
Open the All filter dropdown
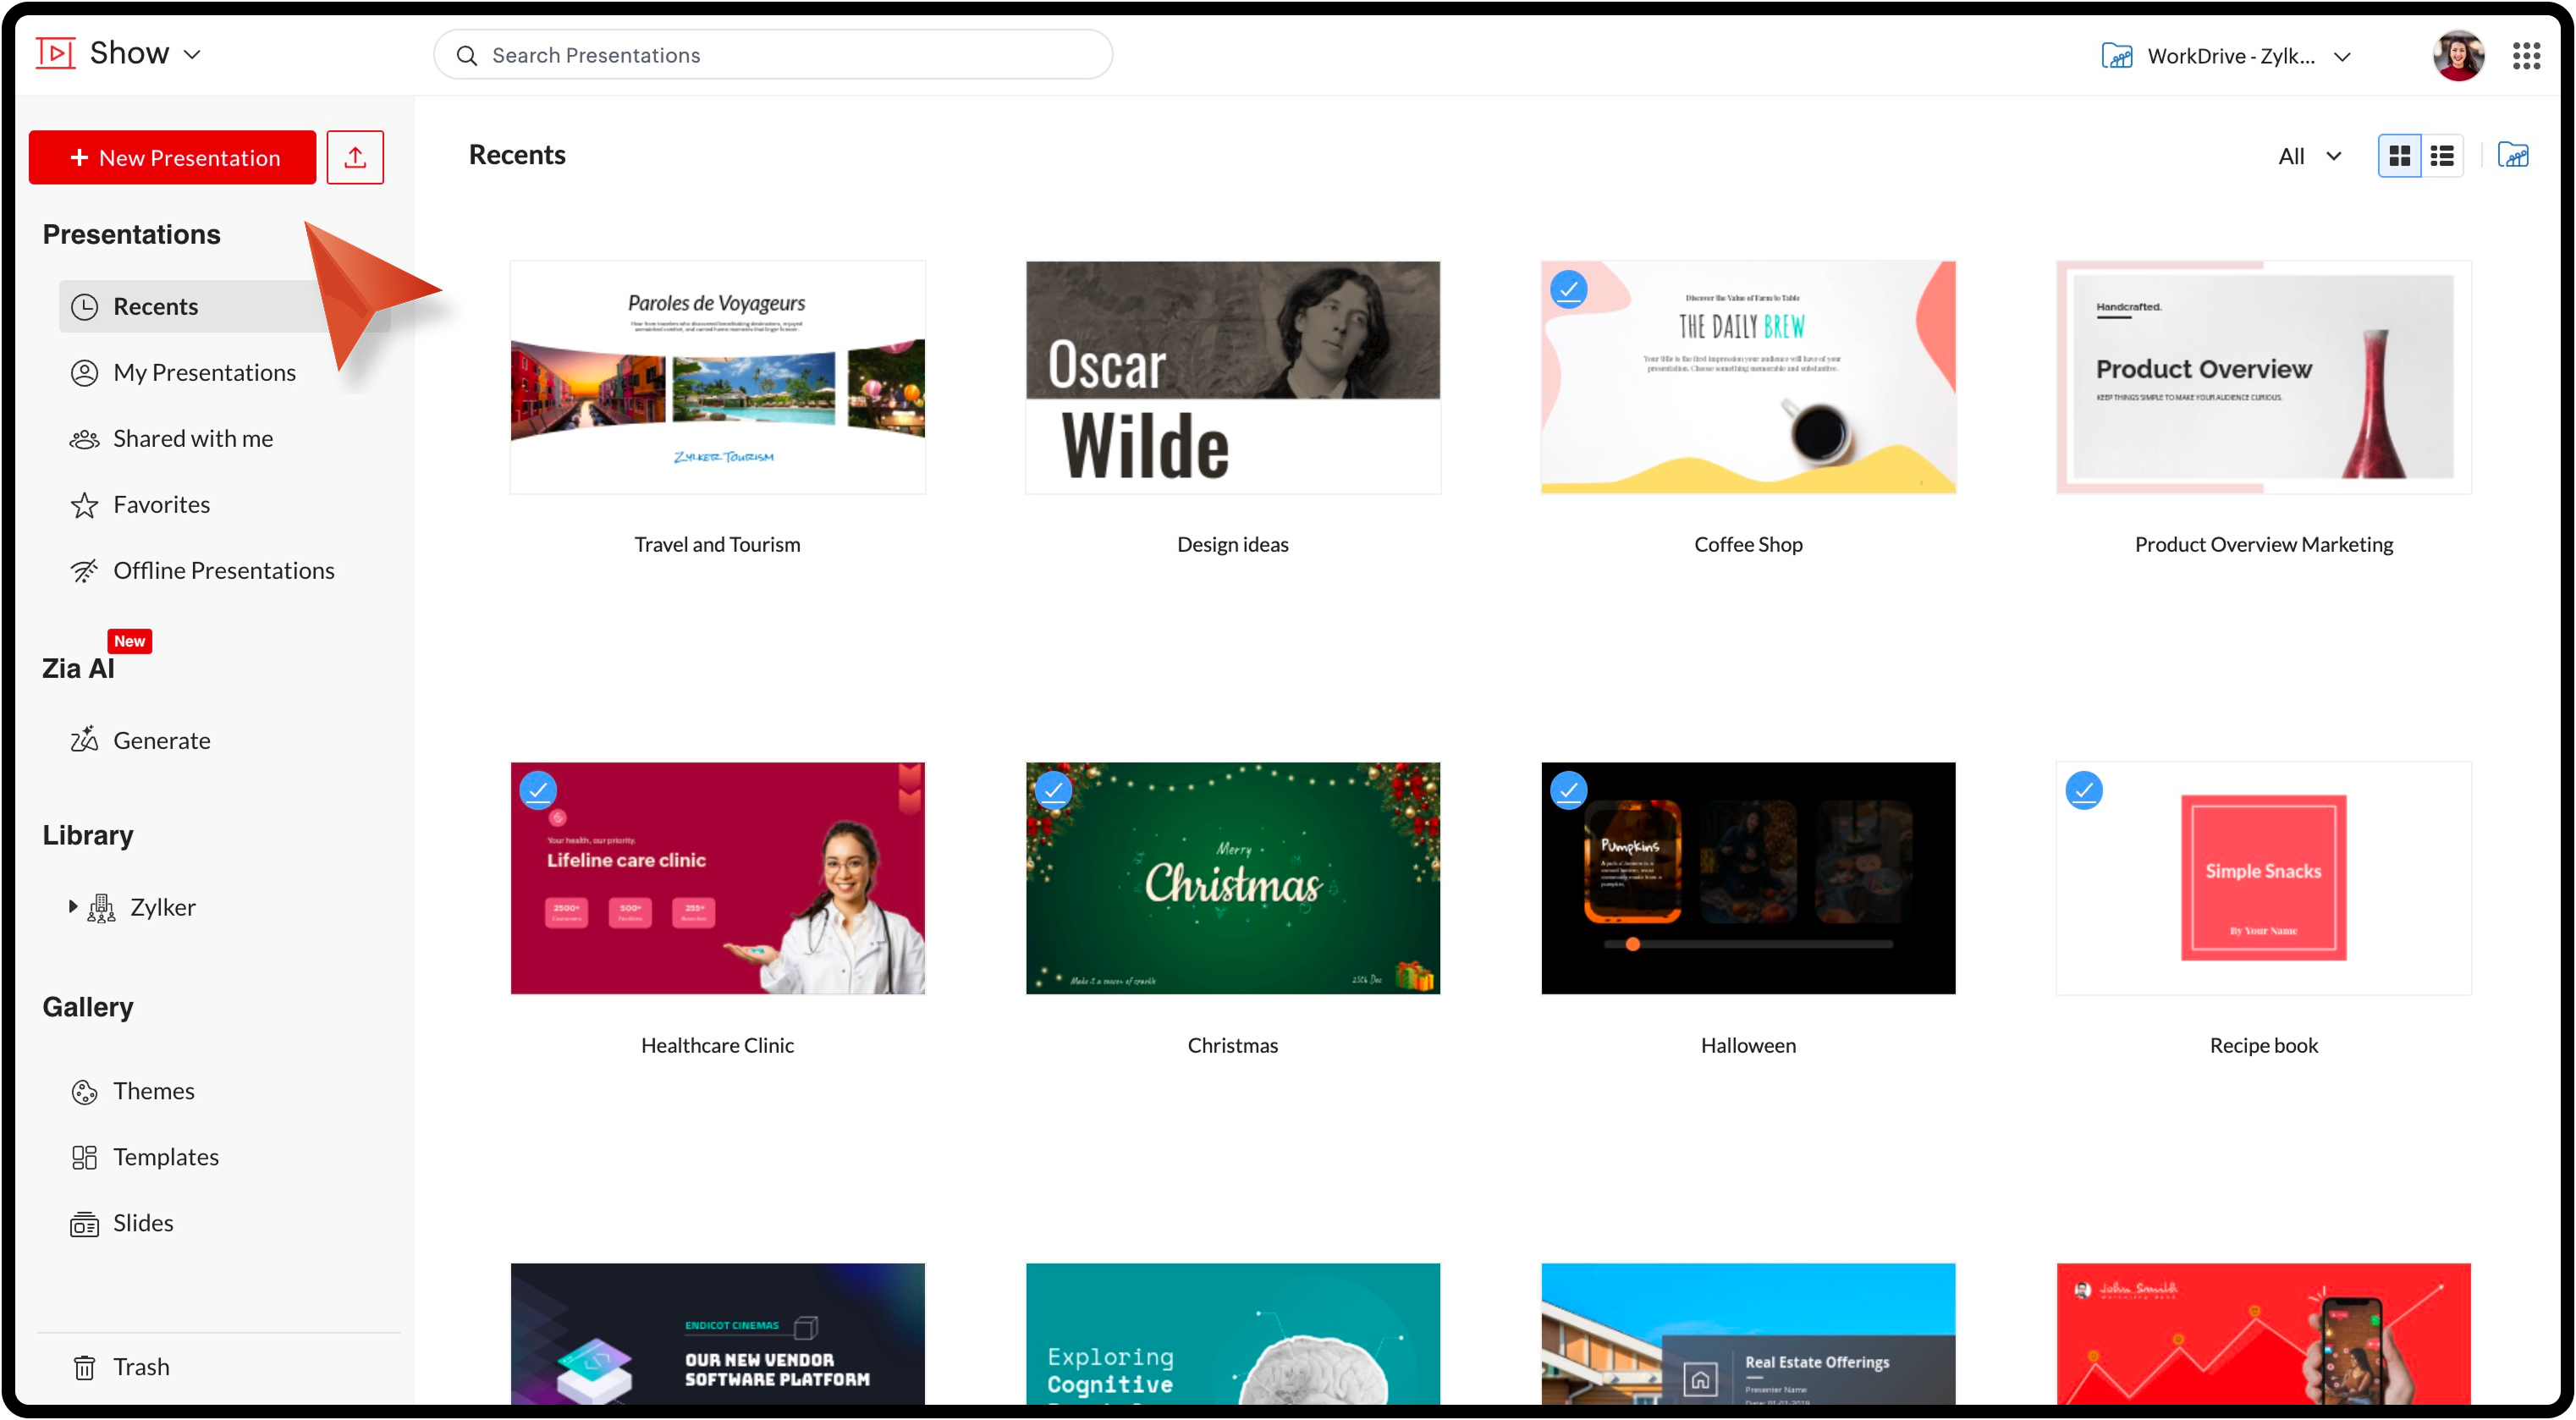2309,156
